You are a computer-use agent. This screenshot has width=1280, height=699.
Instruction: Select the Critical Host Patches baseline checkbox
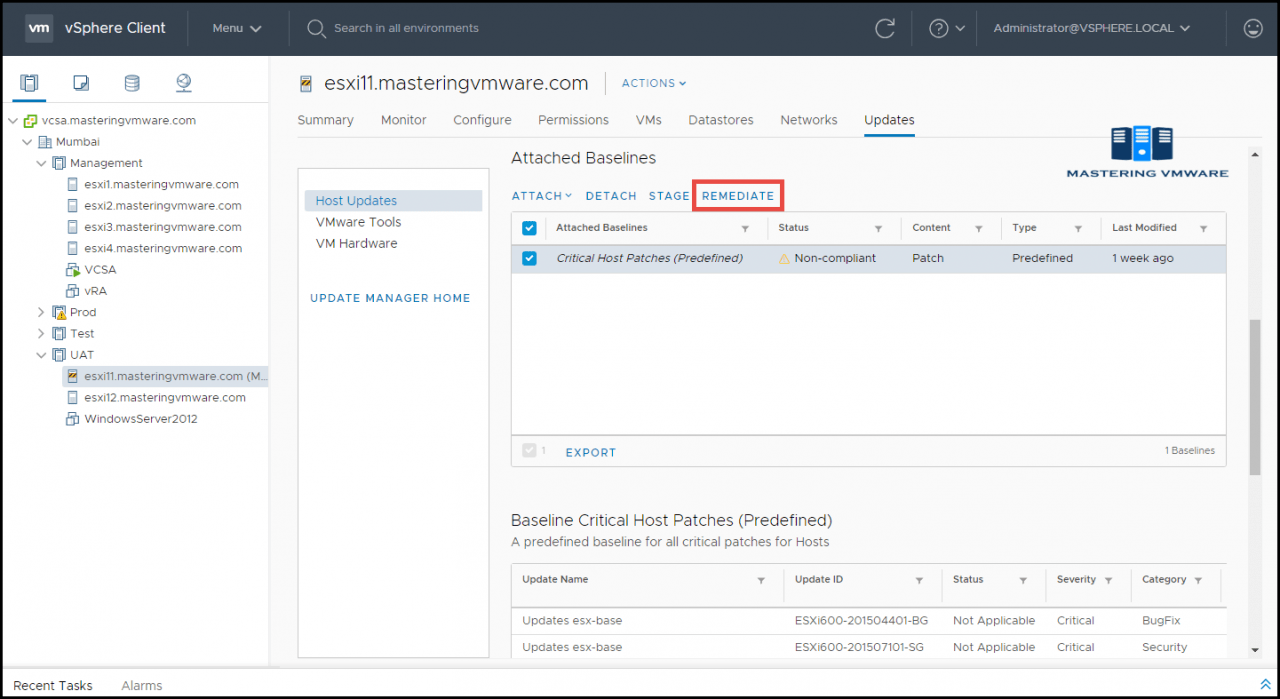pyautogui.click(x=529, y=257)
